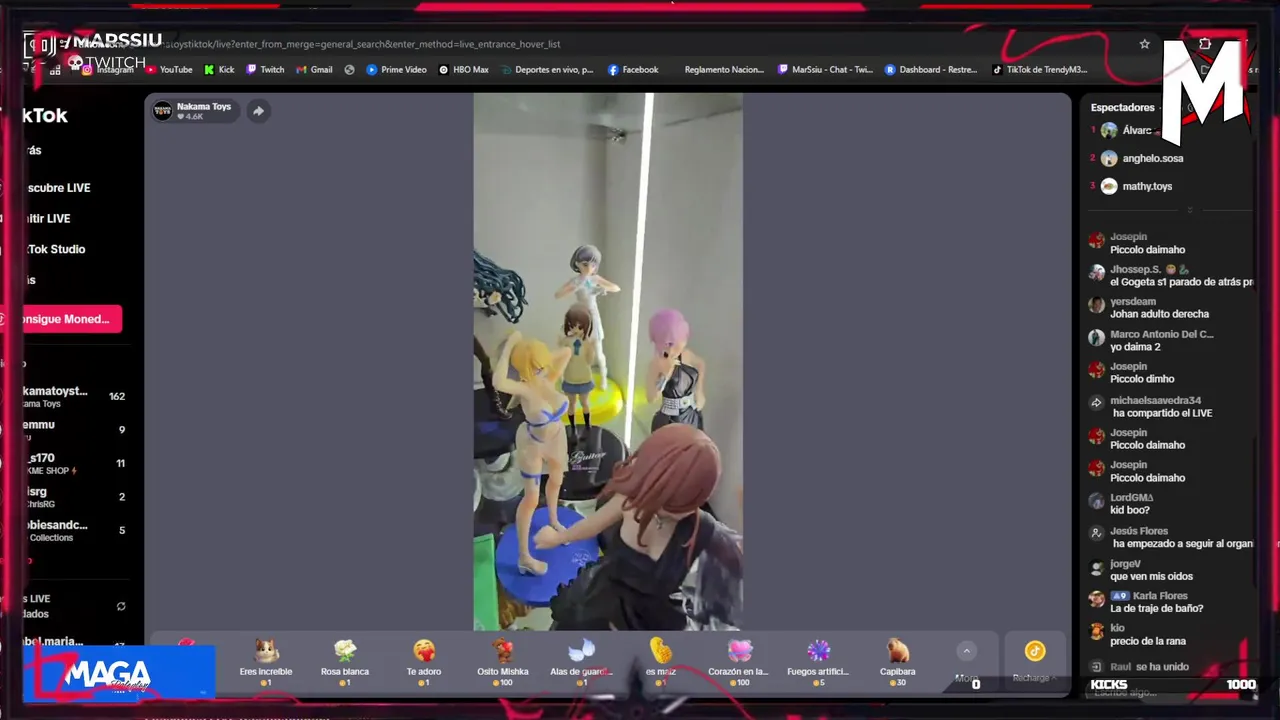Click jorgeV's 'que ven mis oidos' comment

[x=1142, y=570]
